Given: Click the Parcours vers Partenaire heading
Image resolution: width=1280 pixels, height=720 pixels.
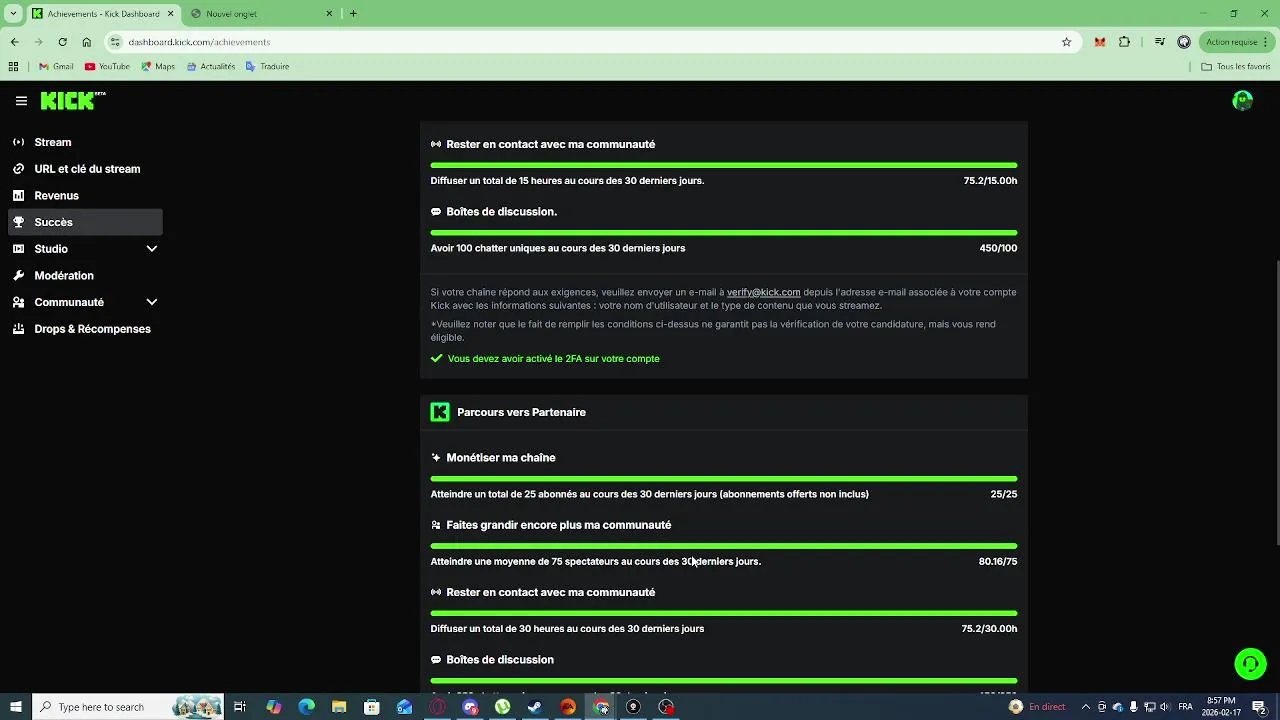Looking at the screenshot, I should 521,412.
